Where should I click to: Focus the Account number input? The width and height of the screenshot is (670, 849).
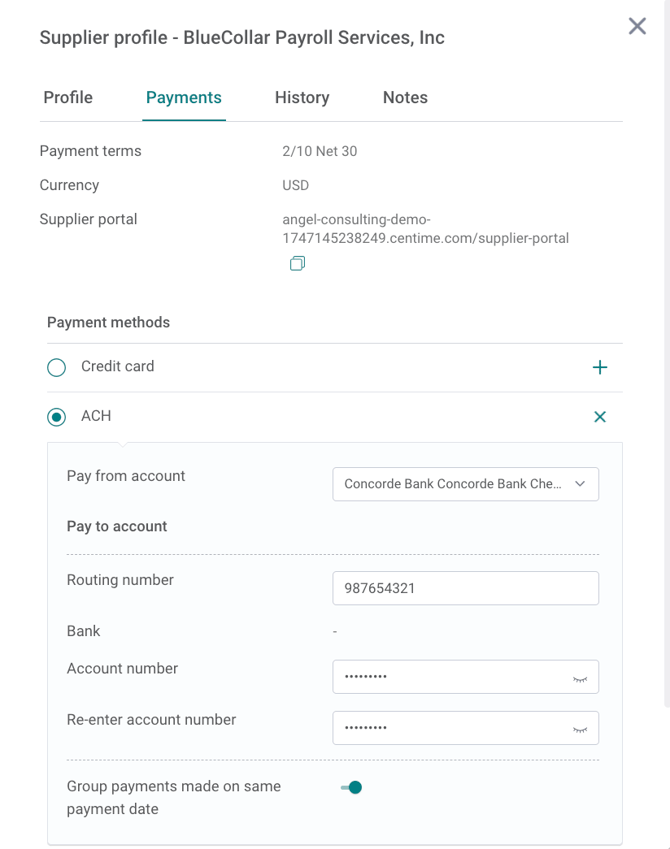[465, 677]
